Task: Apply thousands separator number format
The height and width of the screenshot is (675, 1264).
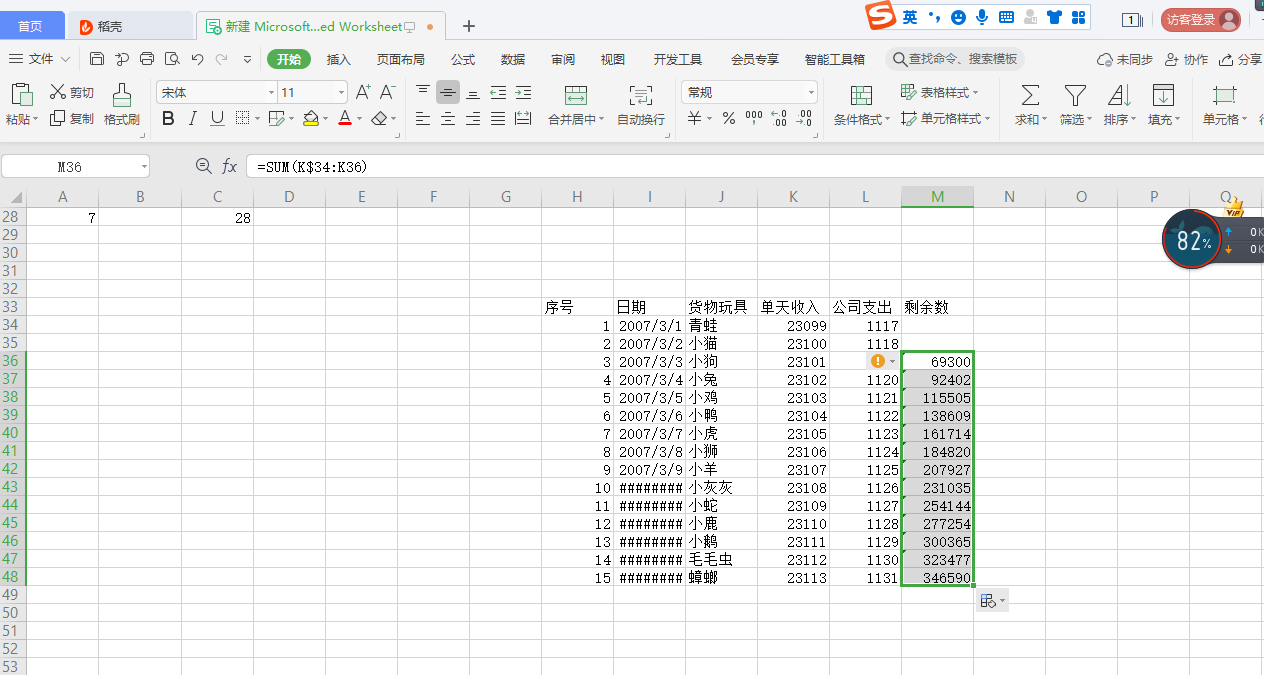Action: 755,118
